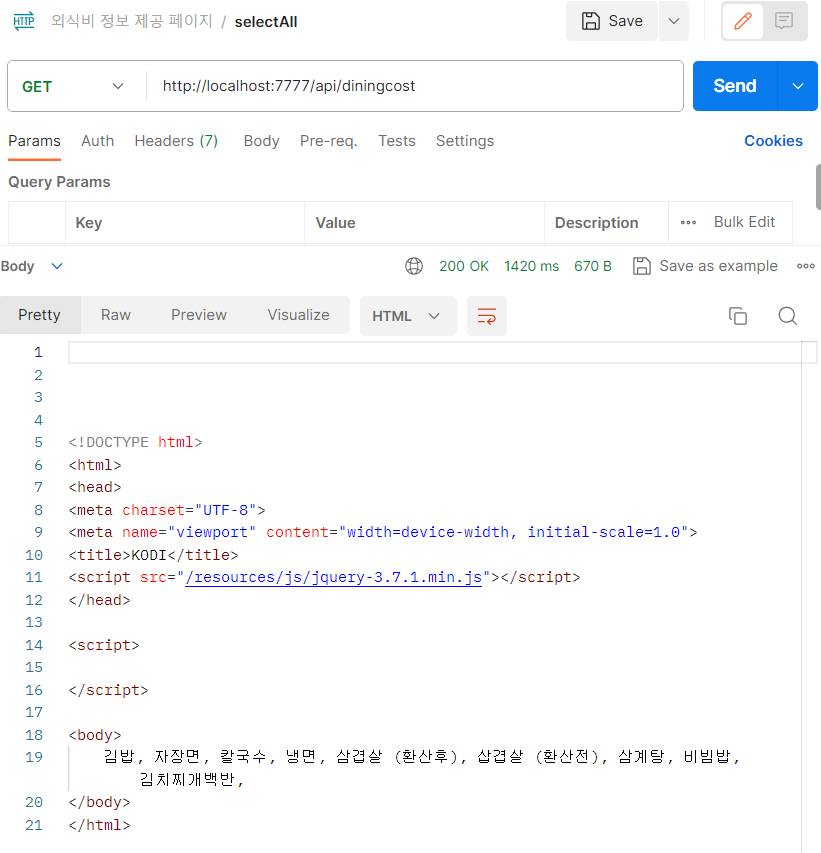
Task: Click the 1420 ms response time
Action: tap(531, 266)
